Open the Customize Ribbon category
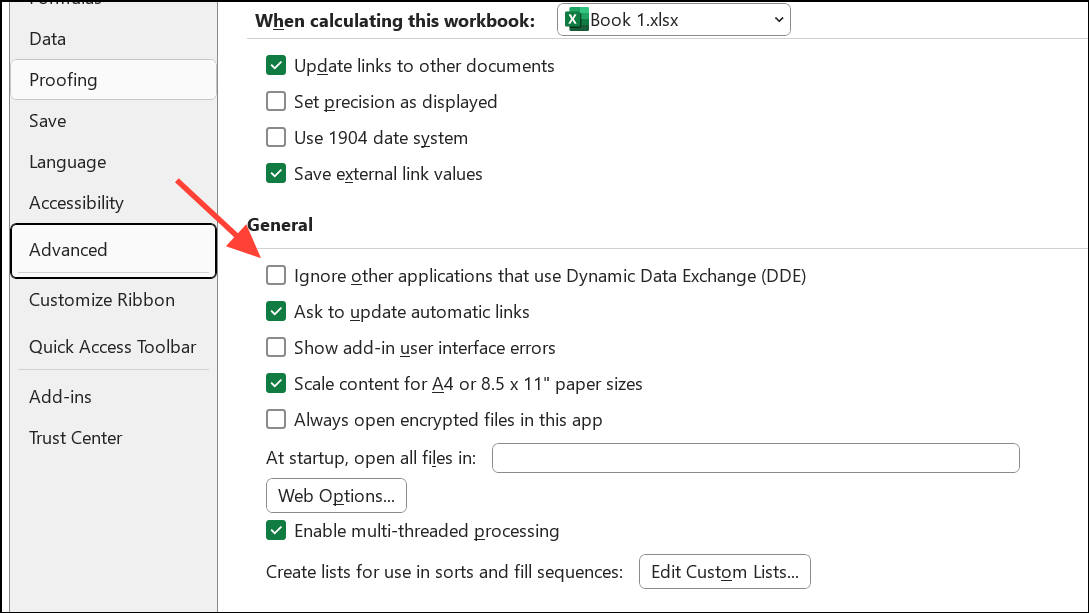The height and width of the screenshot is (613, 1089). 101,300
